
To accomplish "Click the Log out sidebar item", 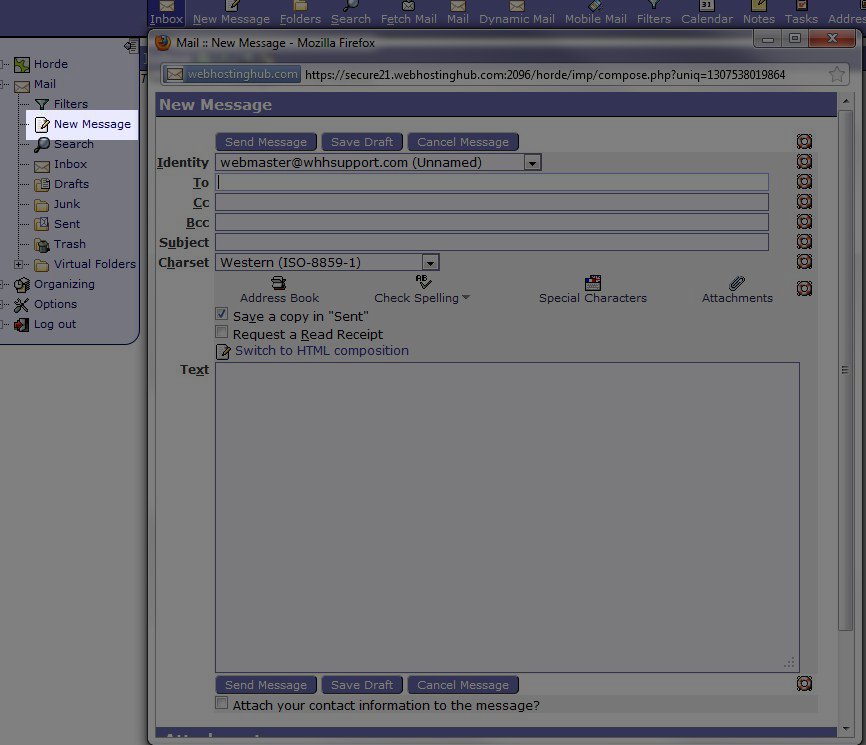I will (54, 324).
